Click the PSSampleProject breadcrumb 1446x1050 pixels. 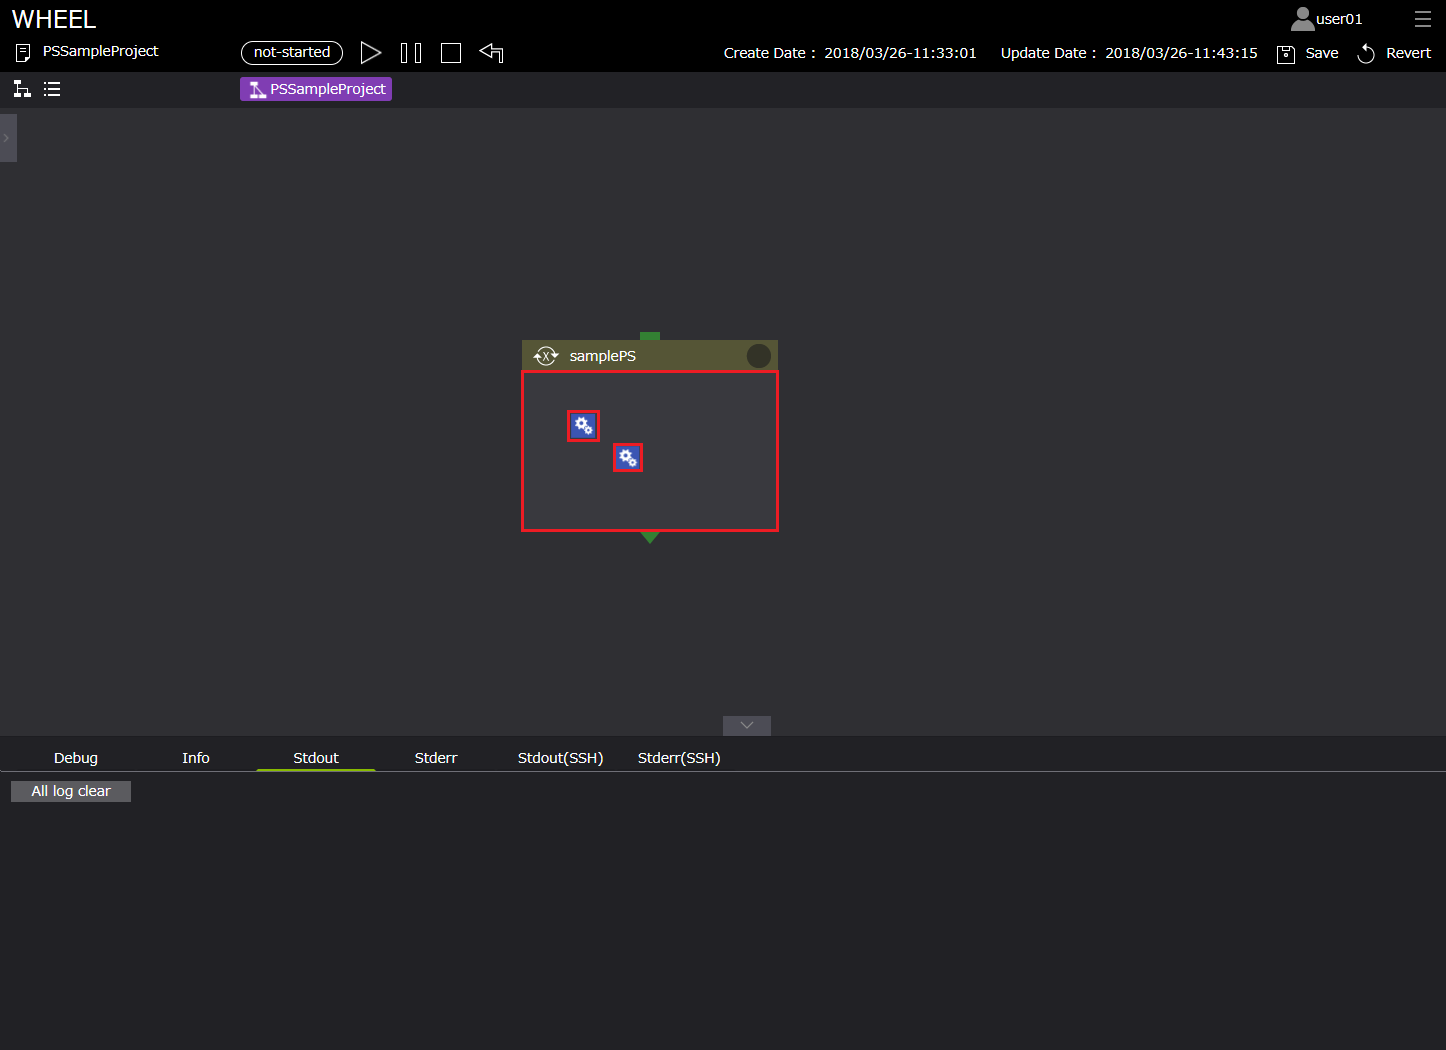tap(316, 89)
